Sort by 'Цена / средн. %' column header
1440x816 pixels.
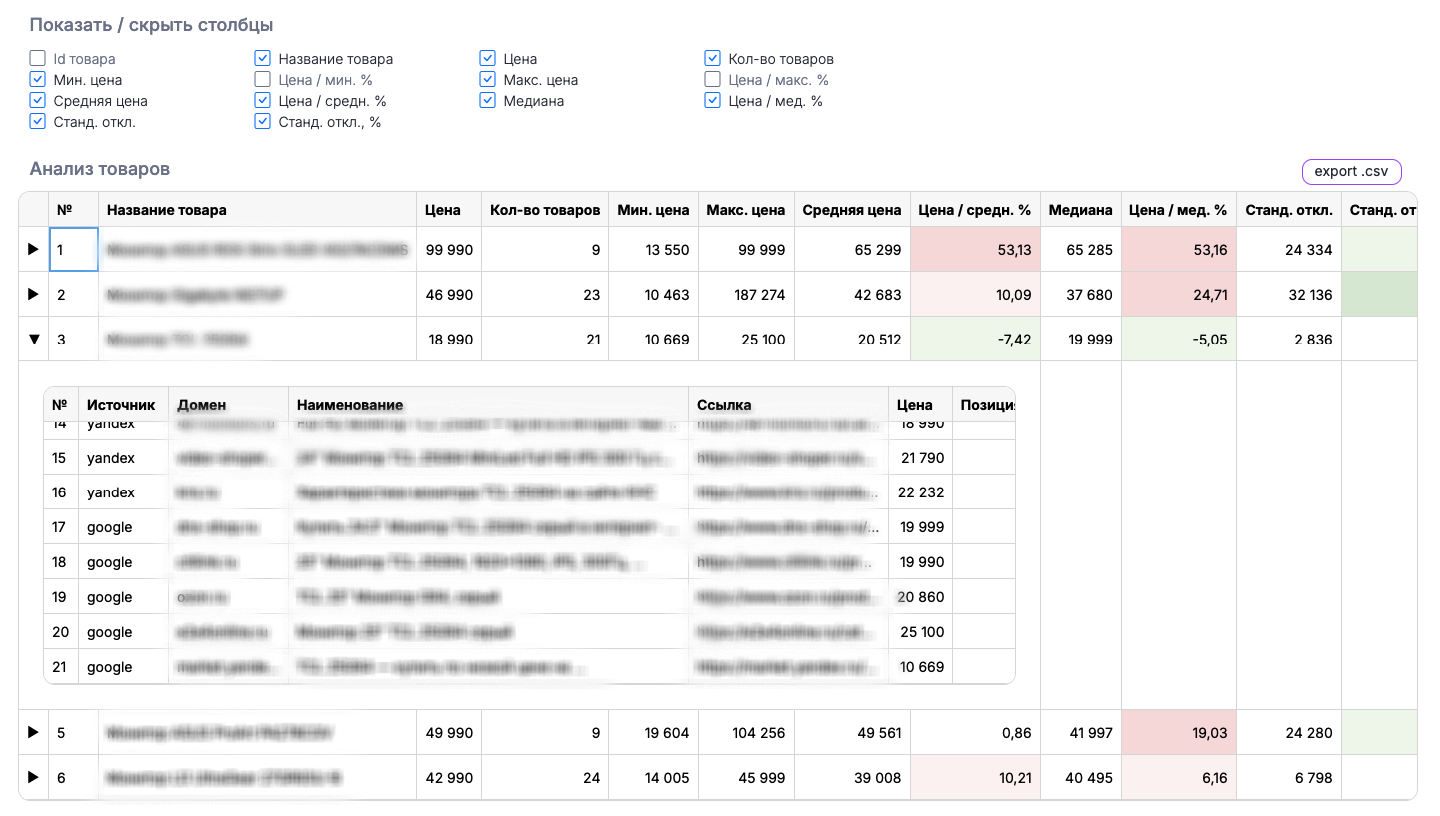974,210
